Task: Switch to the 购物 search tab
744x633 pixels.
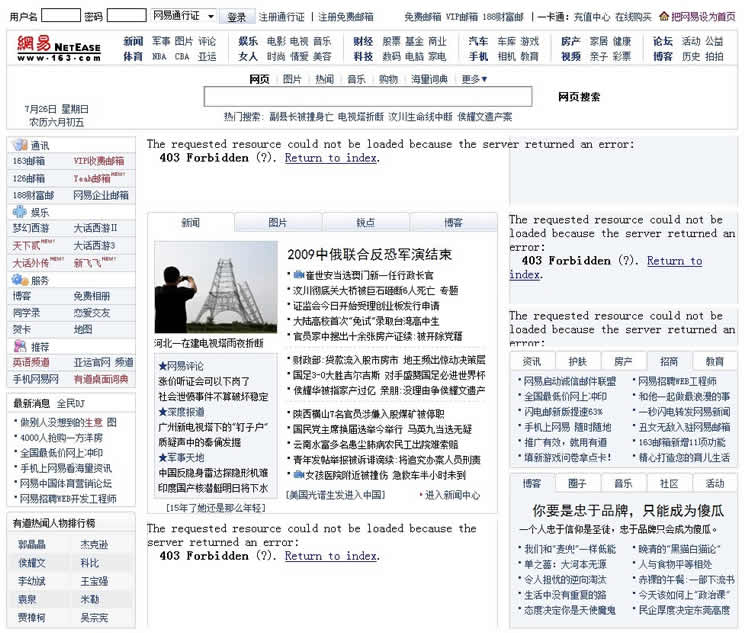Action: (x=388, y=79)
